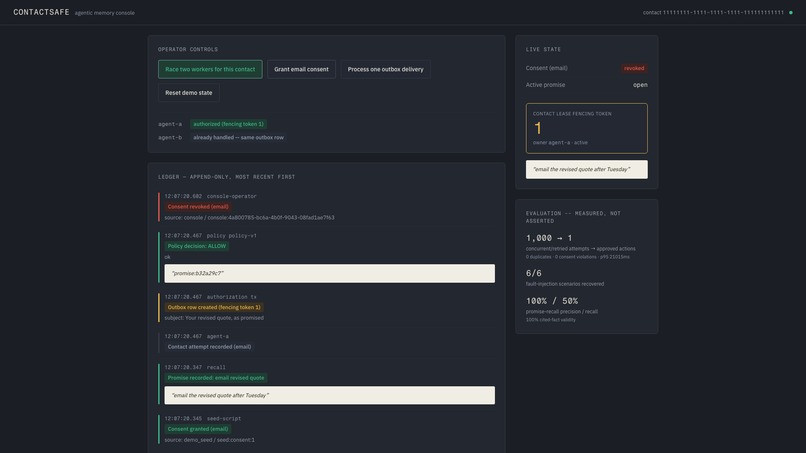Click 'promise-recall precision / recall' caption
Viewport: 806px width, 453px height.
tap(562, 312)
